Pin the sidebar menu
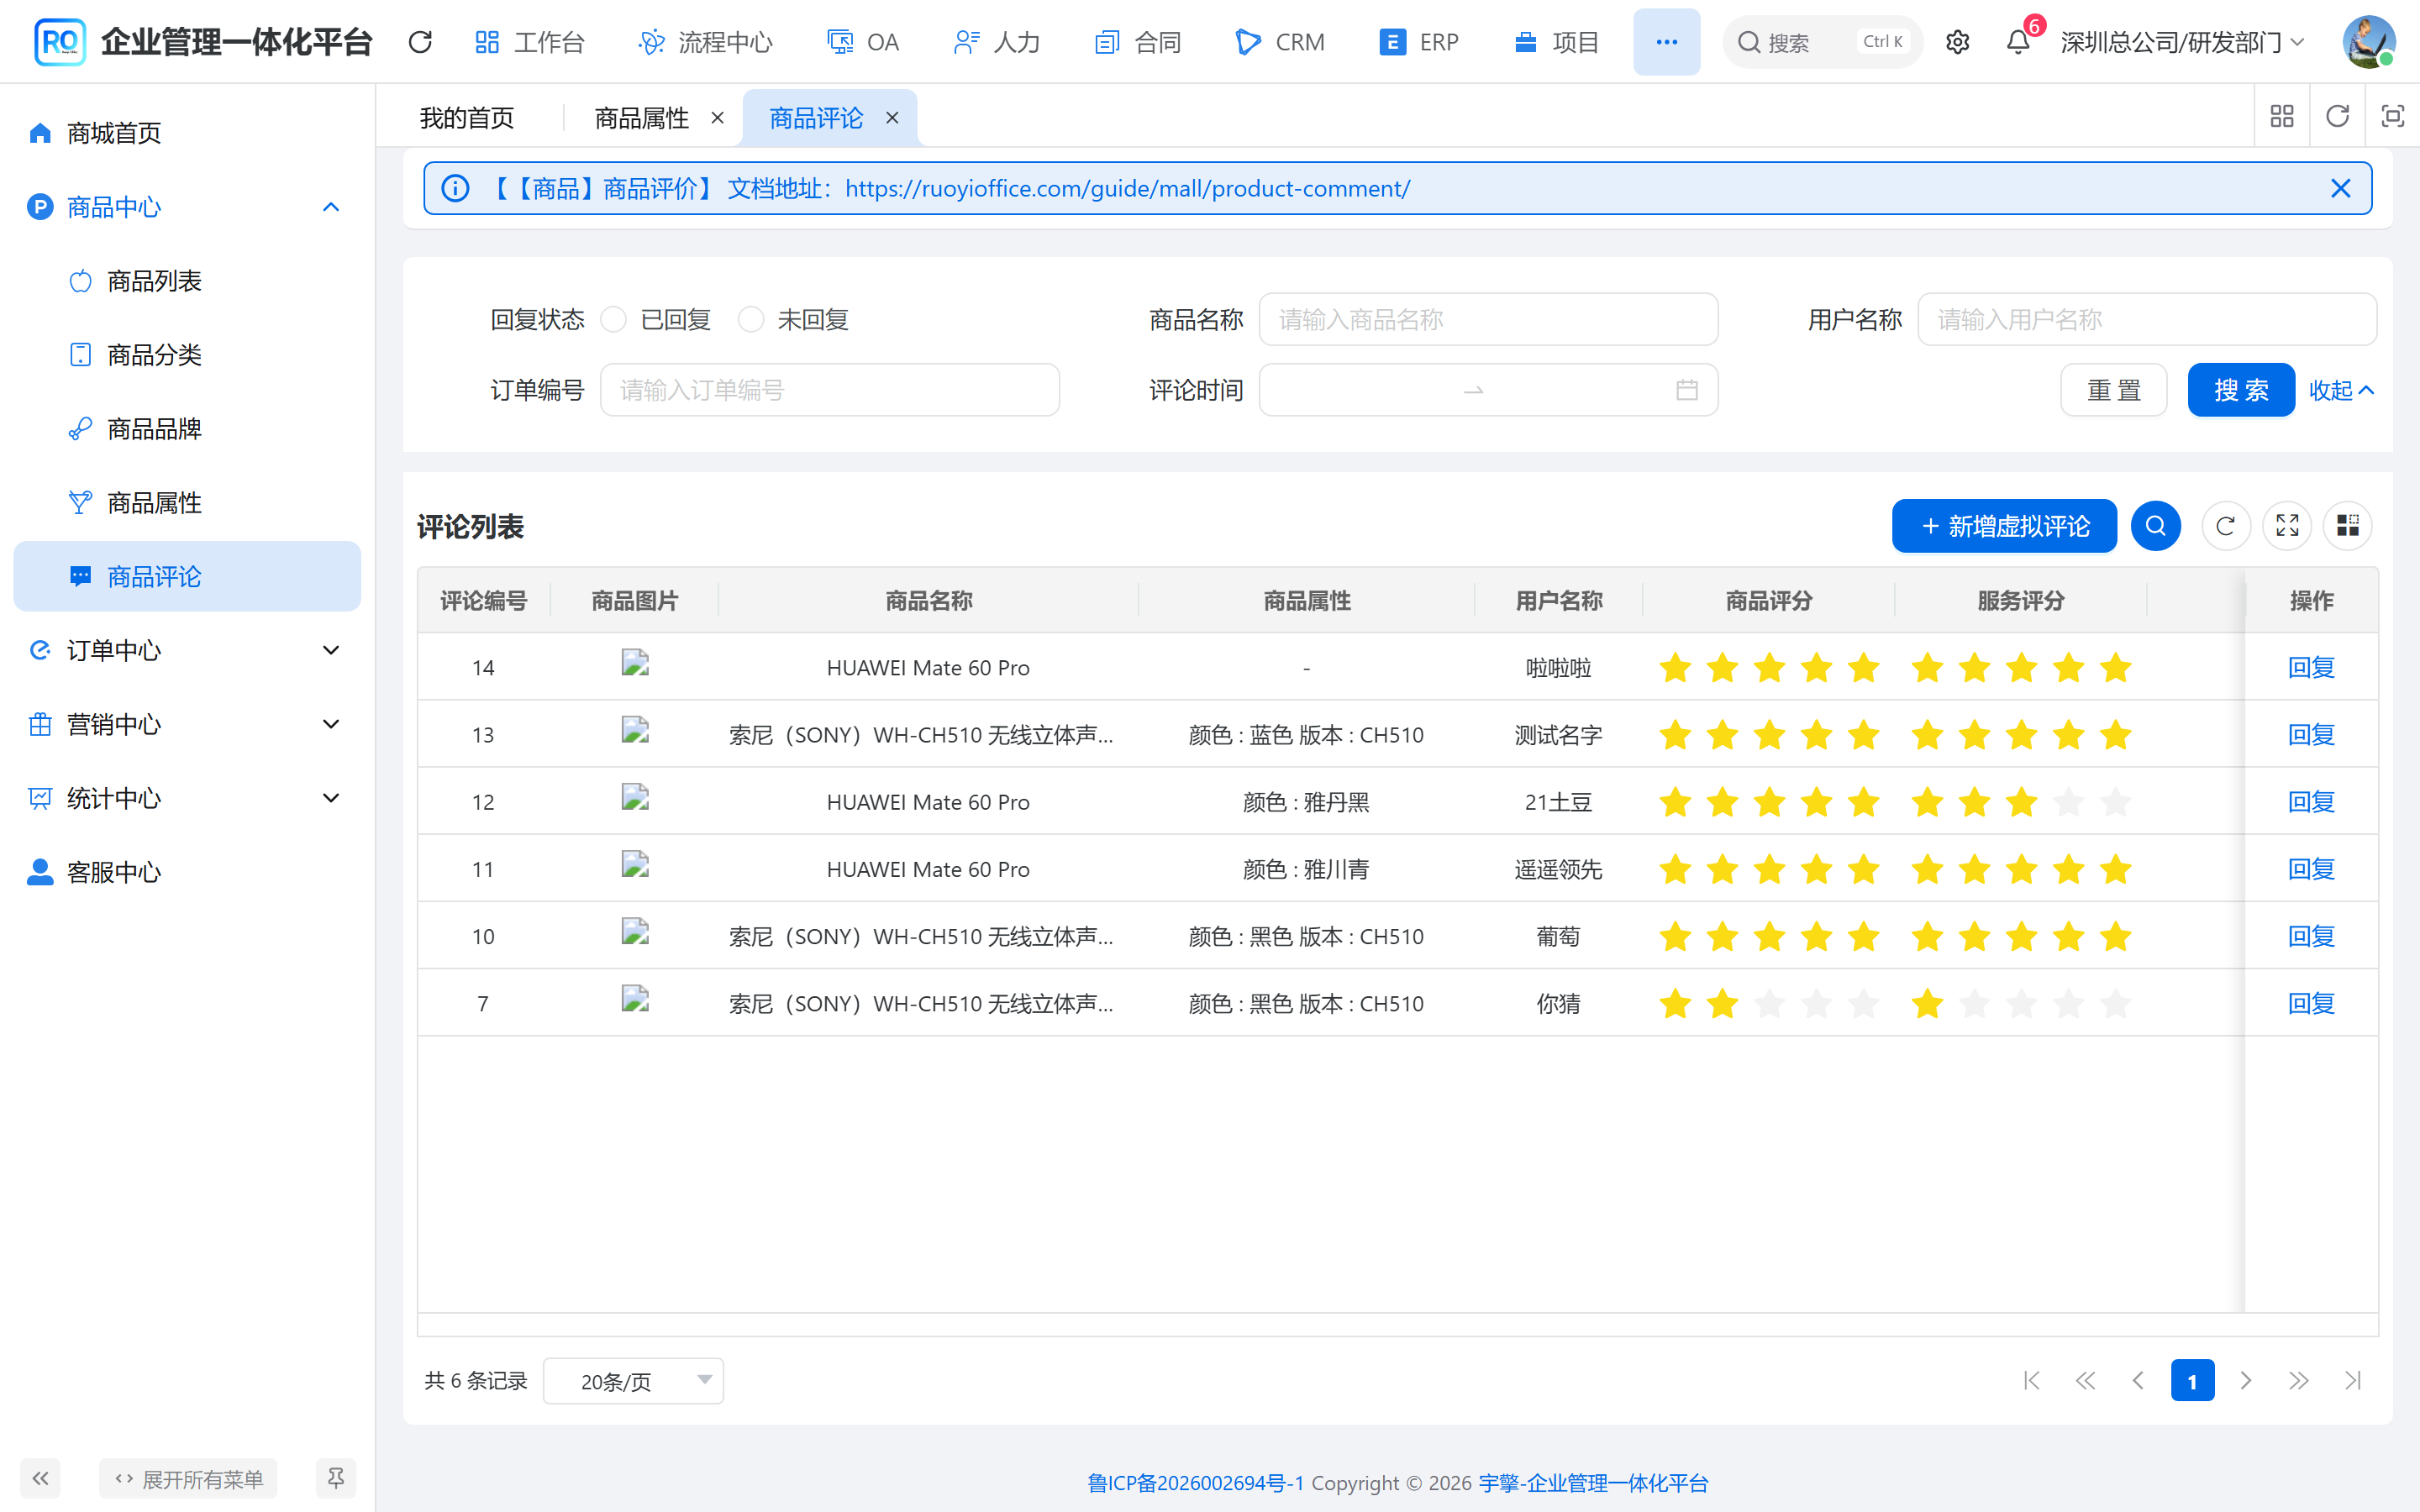The image size is (2420, 1512). (335, 1478)
